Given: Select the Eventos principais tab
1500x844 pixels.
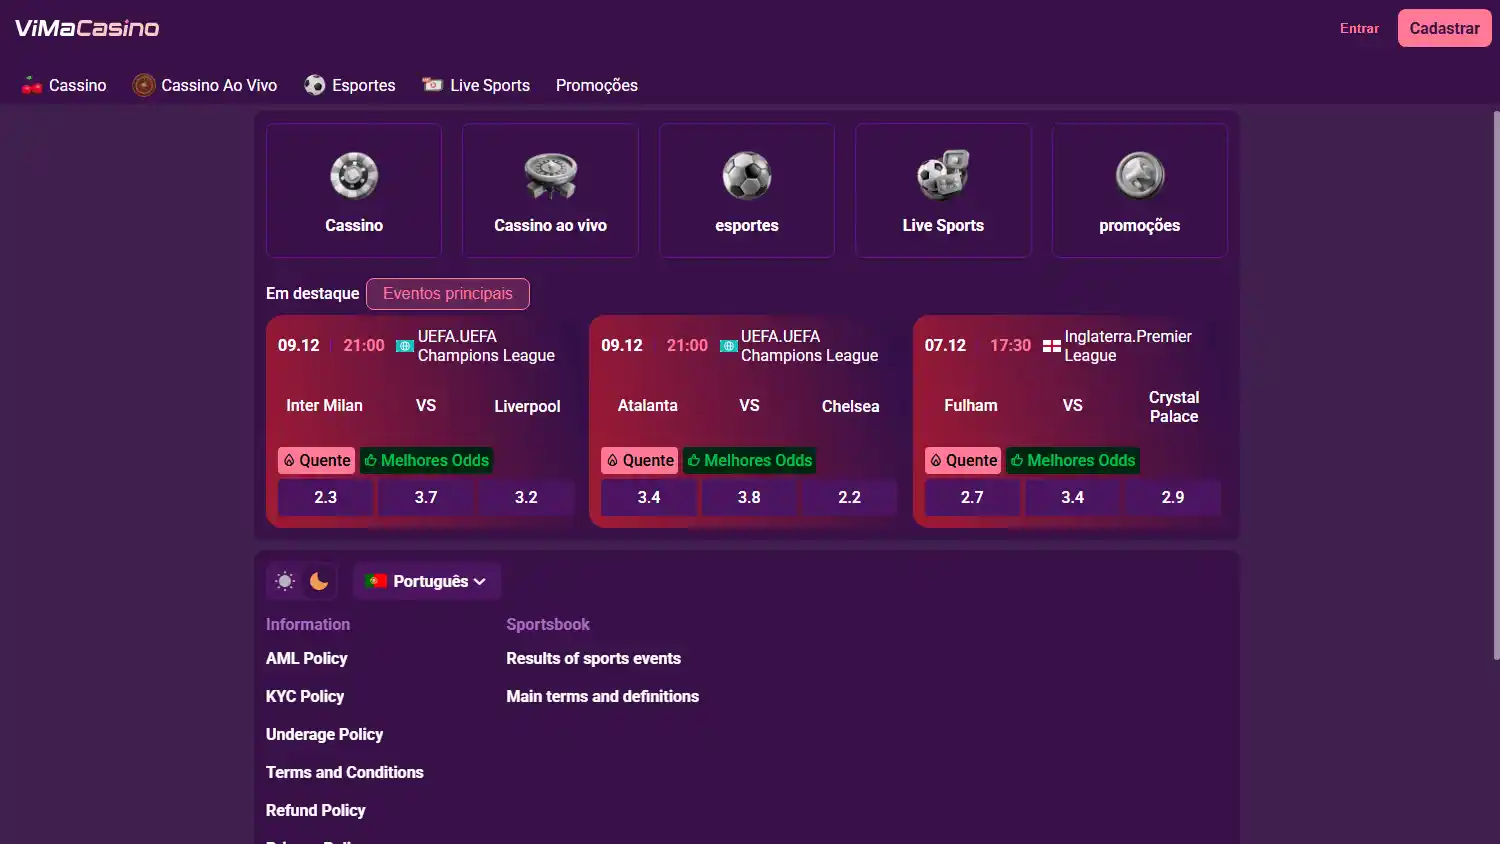Looking at the screenshot, I should (448, 294).
